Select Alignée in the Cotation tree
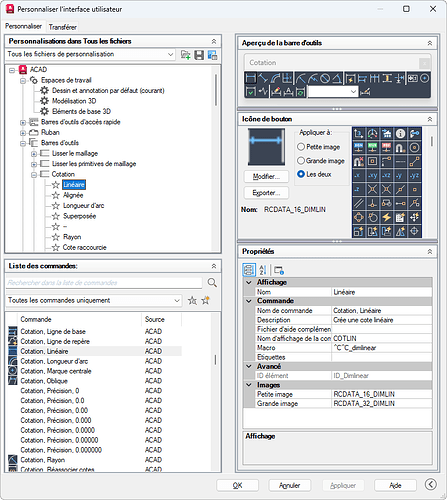Screen dimensions: 447x500 click(x=73, y=195)
